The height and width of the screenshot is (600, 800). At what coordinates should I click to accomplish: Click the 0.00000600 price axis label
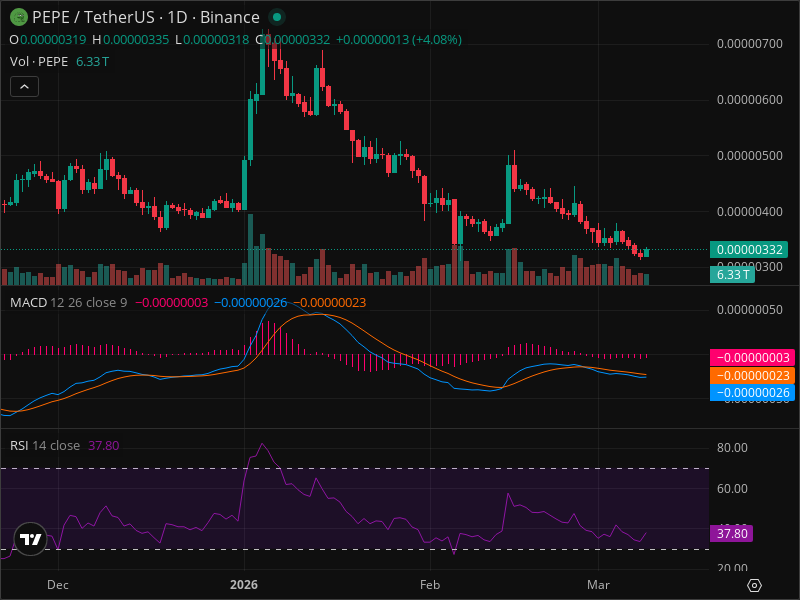[x=749, y=99]
